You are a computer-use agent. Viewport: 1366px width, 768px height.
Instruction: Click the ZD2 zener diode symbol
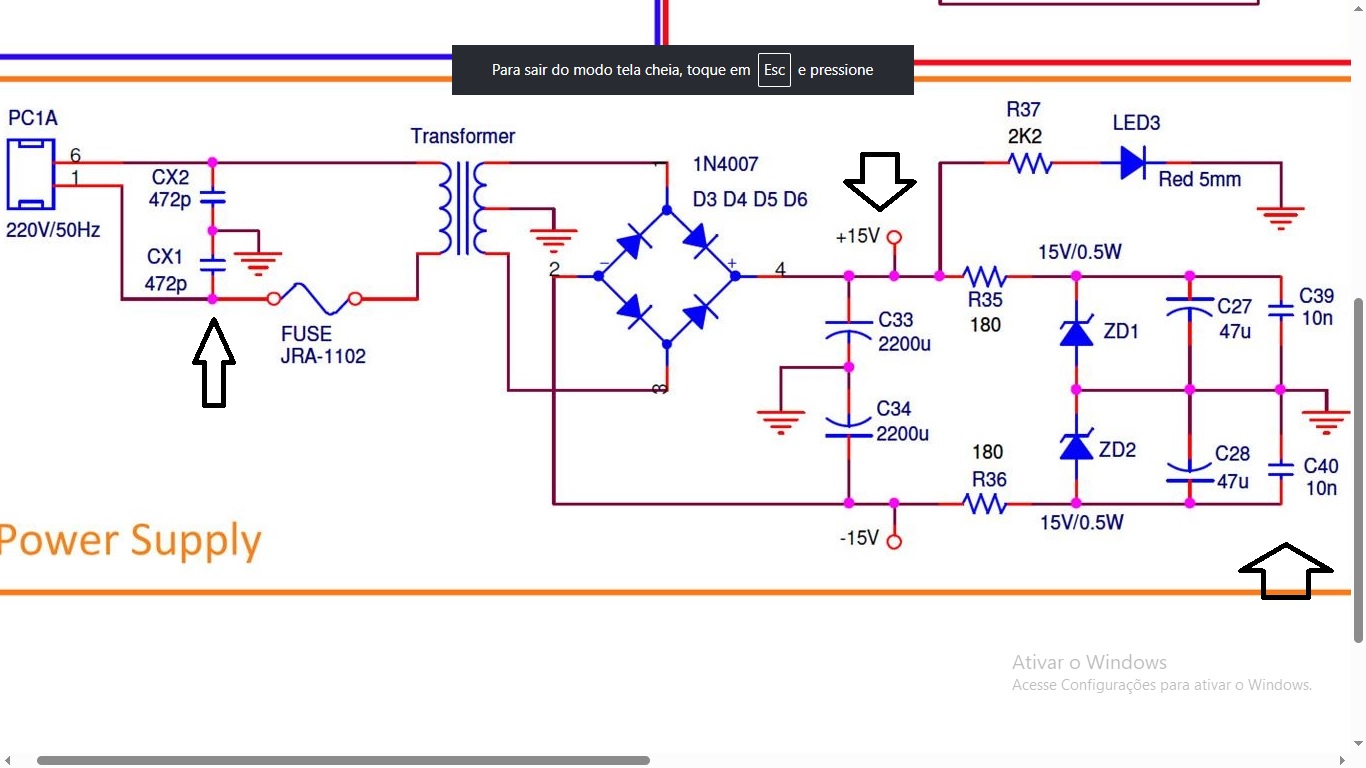(x=1076, y=445)
